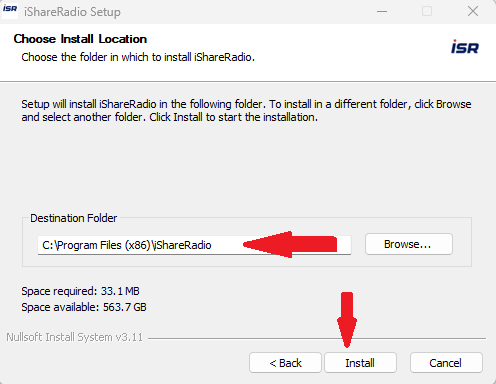The image size is (496, 384).
Task: Click the blue iSR logo in header
Action: (465, 47)
